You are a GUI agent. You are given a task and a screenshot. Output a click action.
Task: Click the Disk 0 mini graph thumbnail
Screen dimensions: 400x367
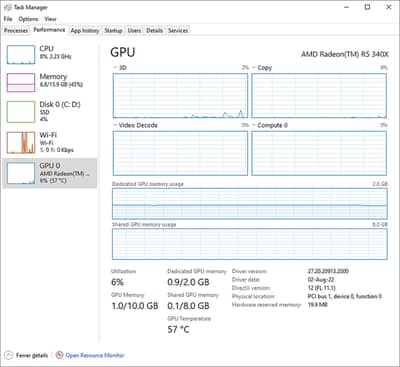click(x=21, y=112)
